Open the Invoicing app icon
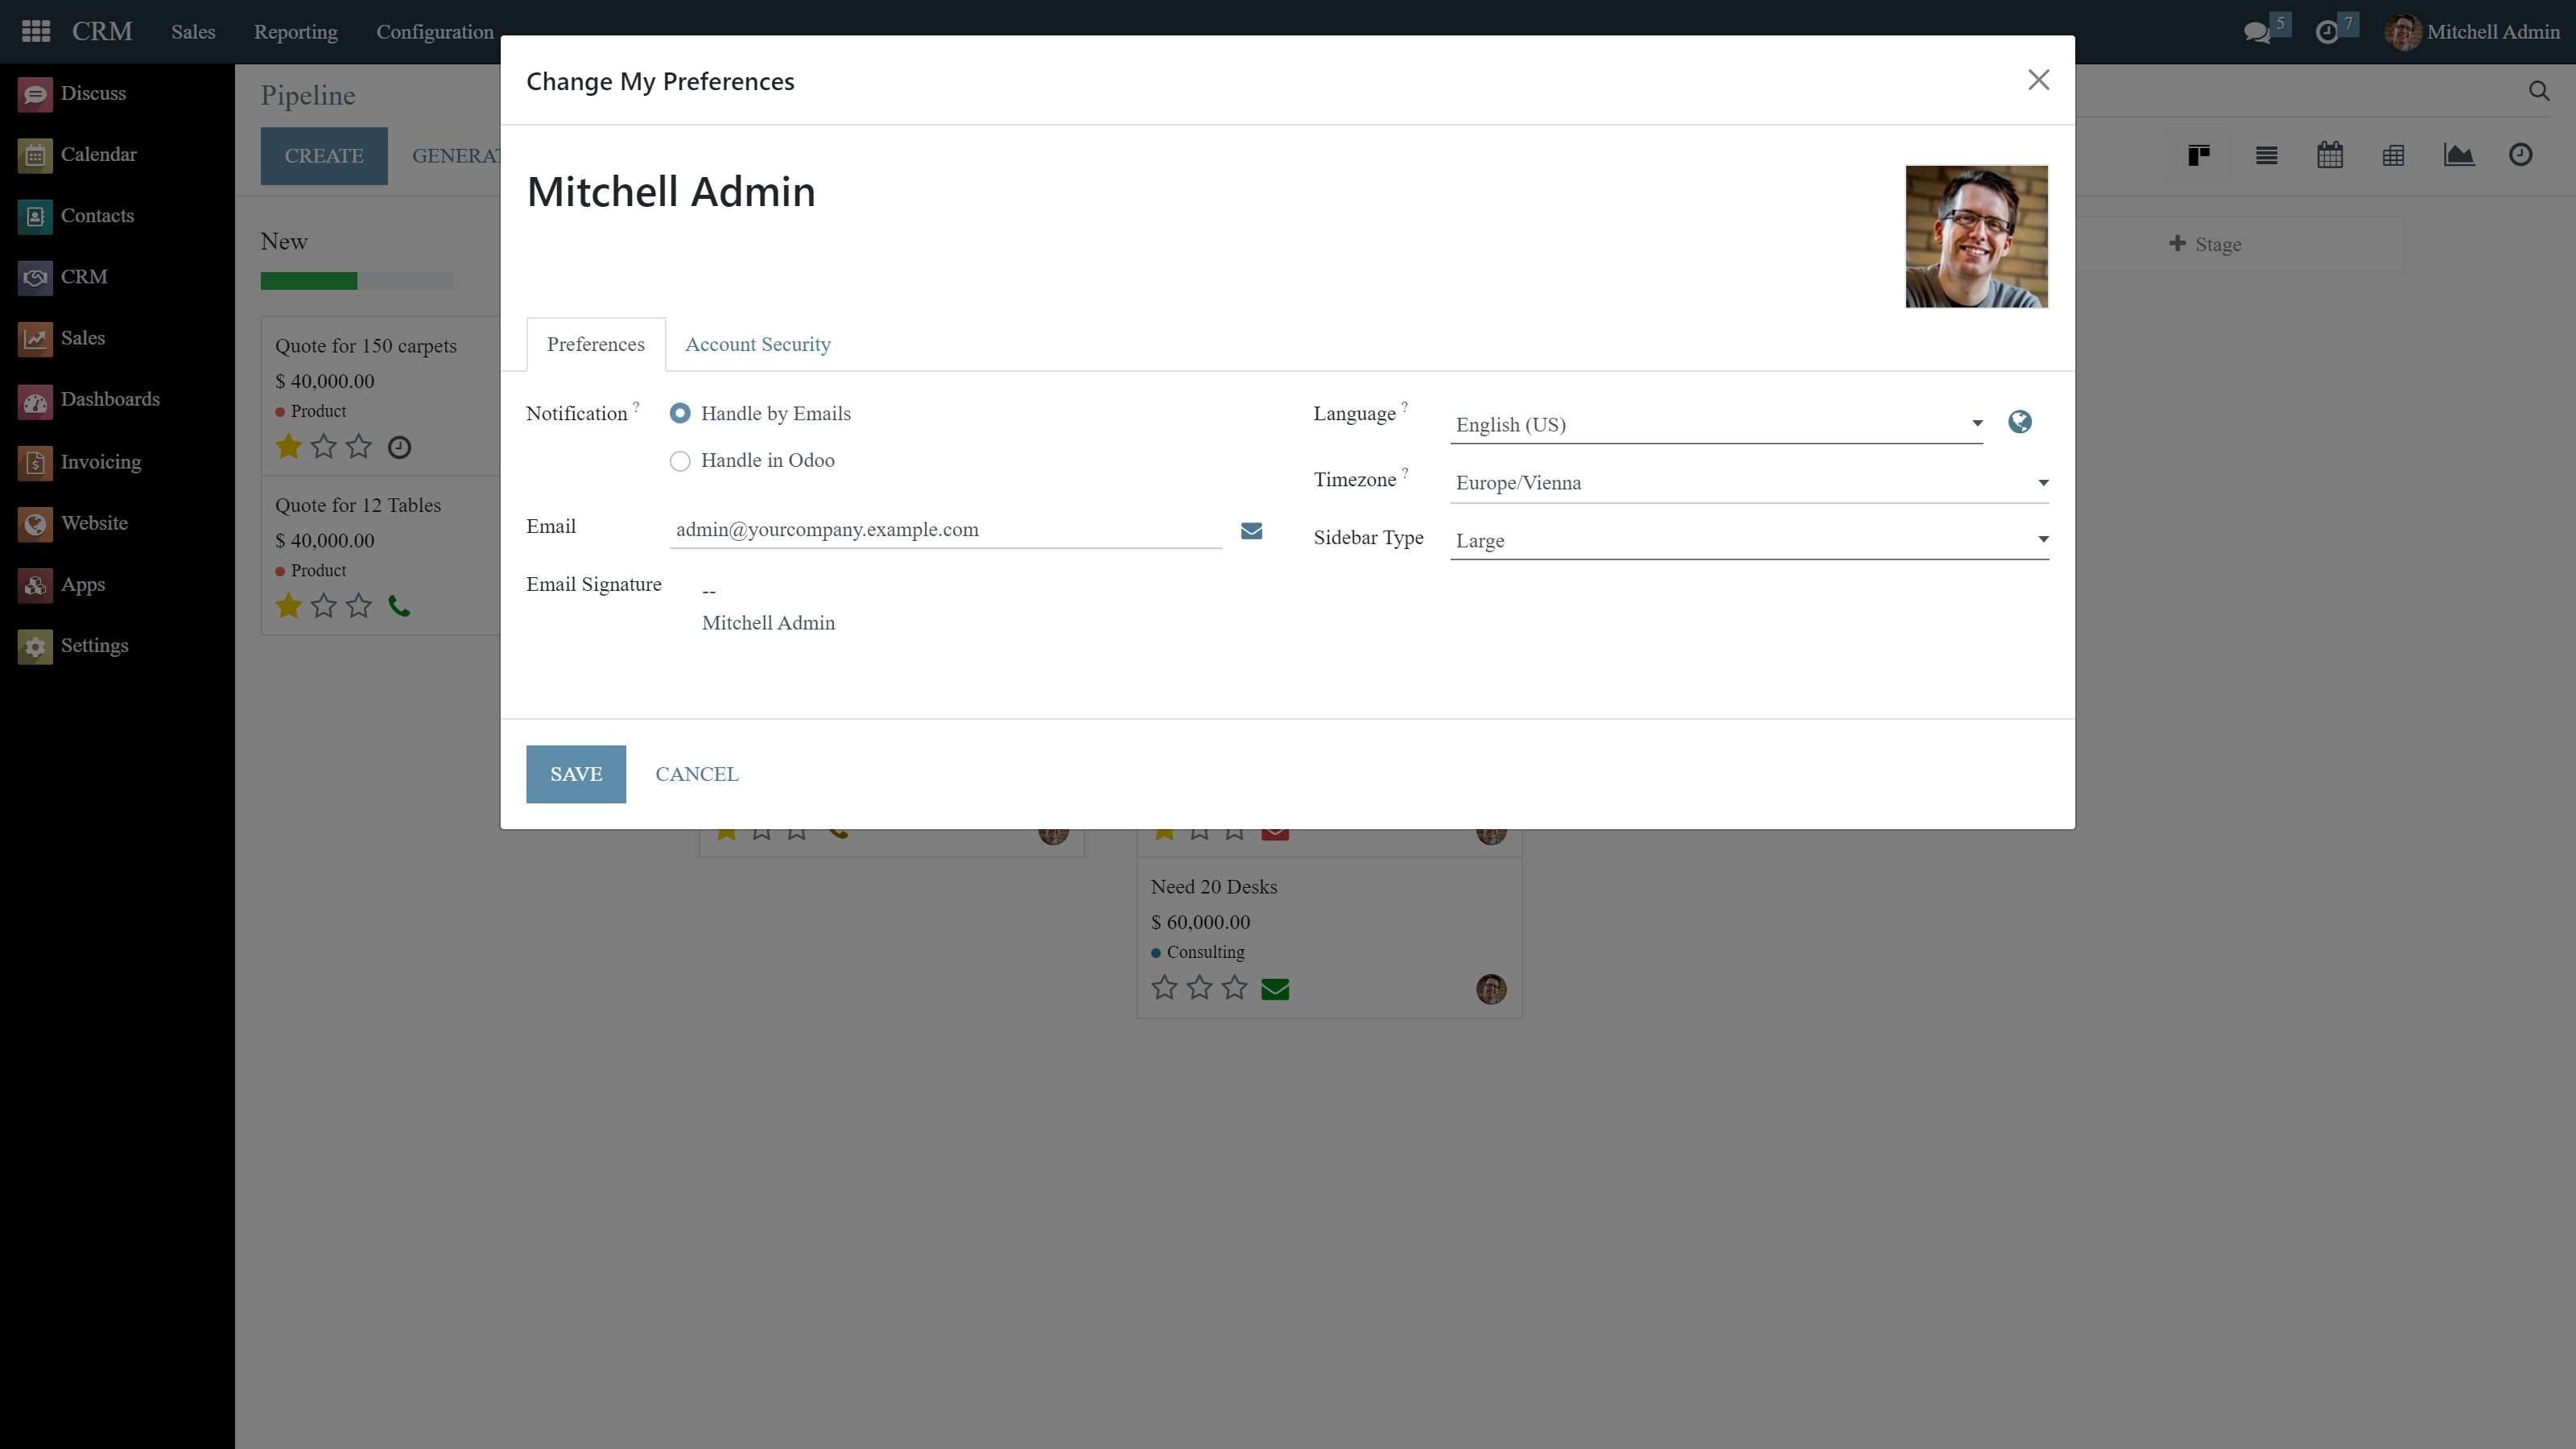The height and width of the screenshot is (1449, 2576). pyautogui.click(x=35, y=463)
